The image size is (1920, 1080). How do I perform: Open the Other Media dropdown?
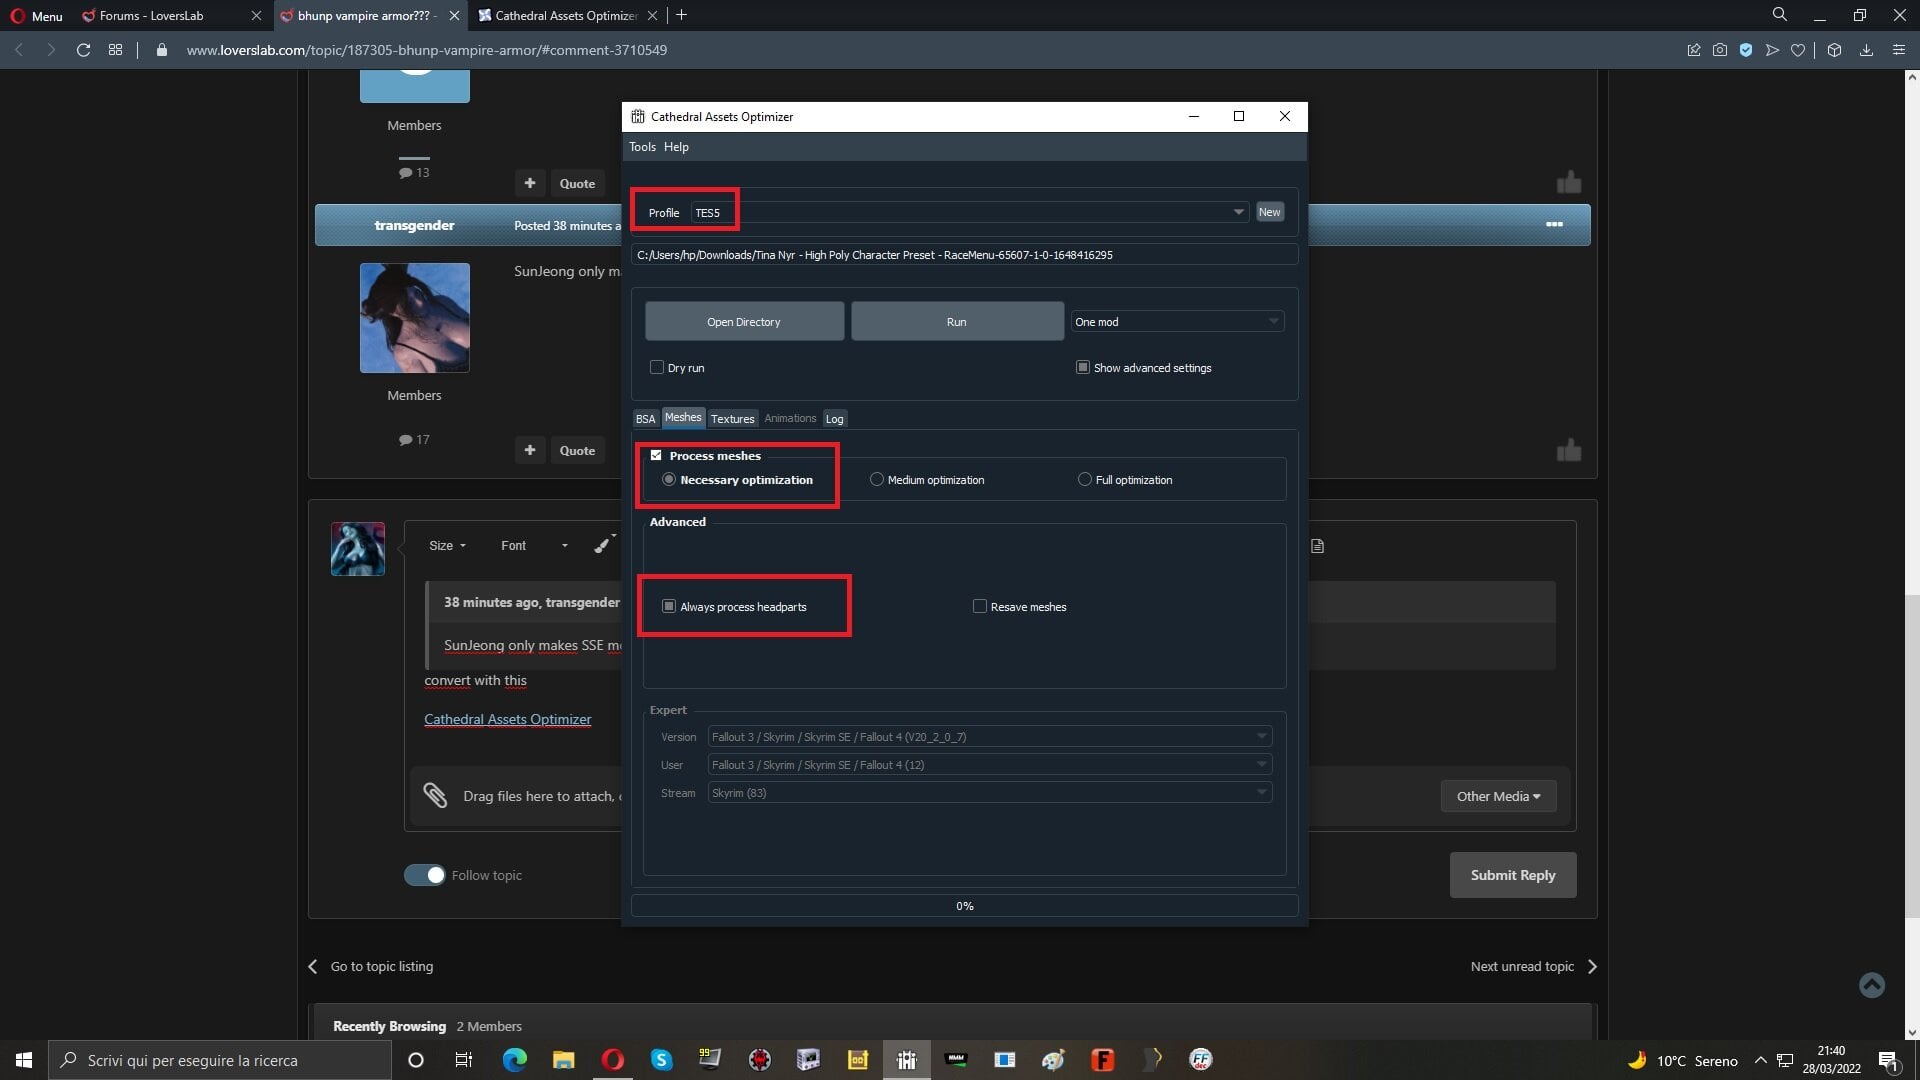coord(1498,796)
